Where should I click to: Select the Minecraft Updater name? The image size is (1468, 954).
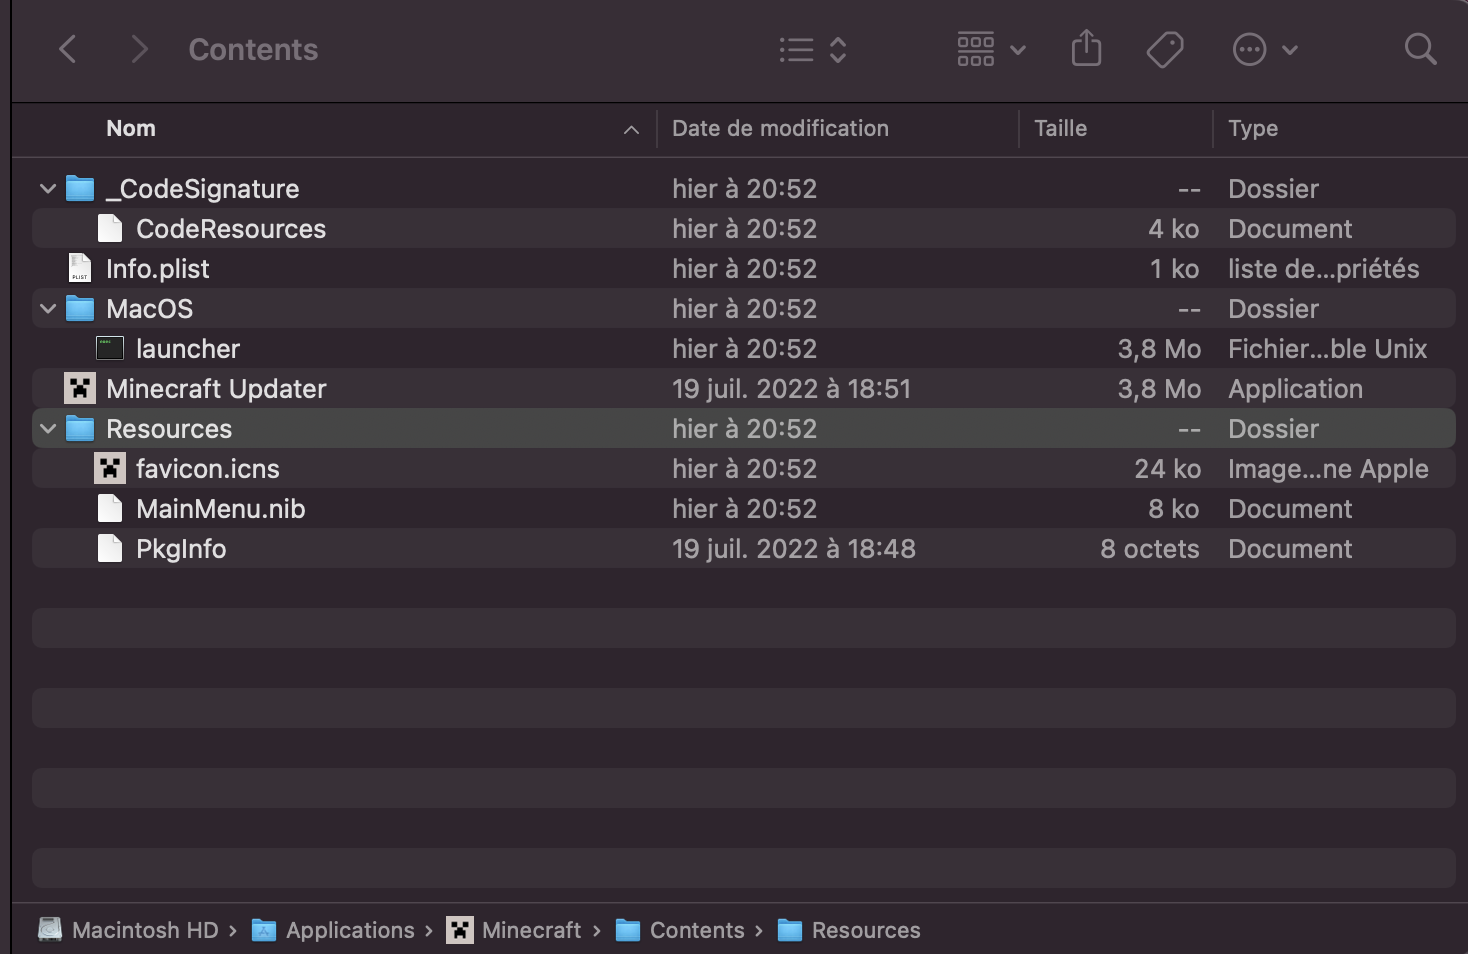coord(216,388)
